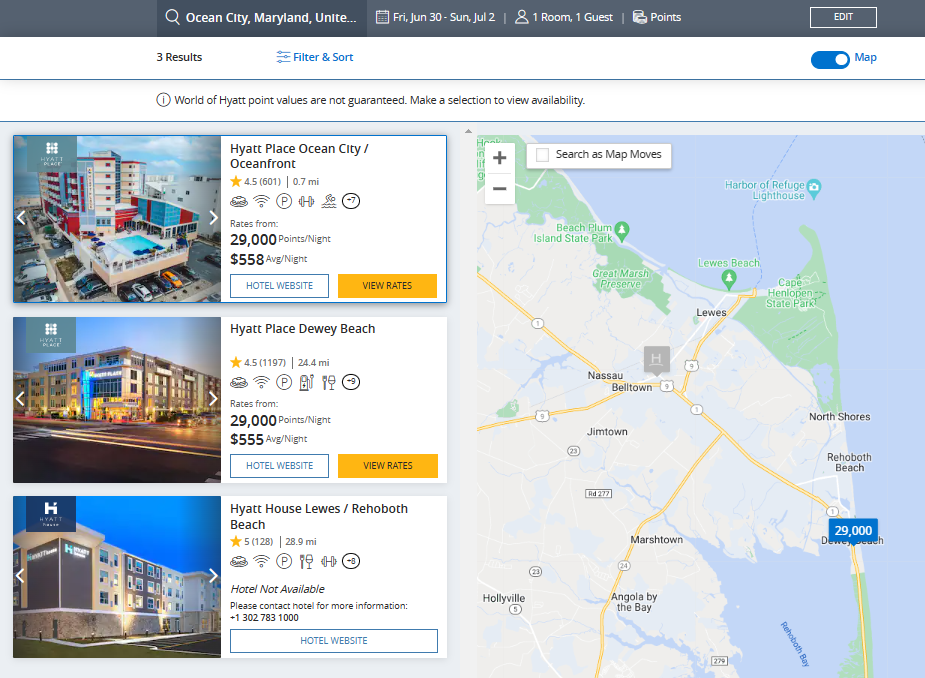925x678 pixels.
Task: Click the restaurant icon for Hyatt Place Dewey Beach
Action: pyautogui.click(x=329, y=382)
